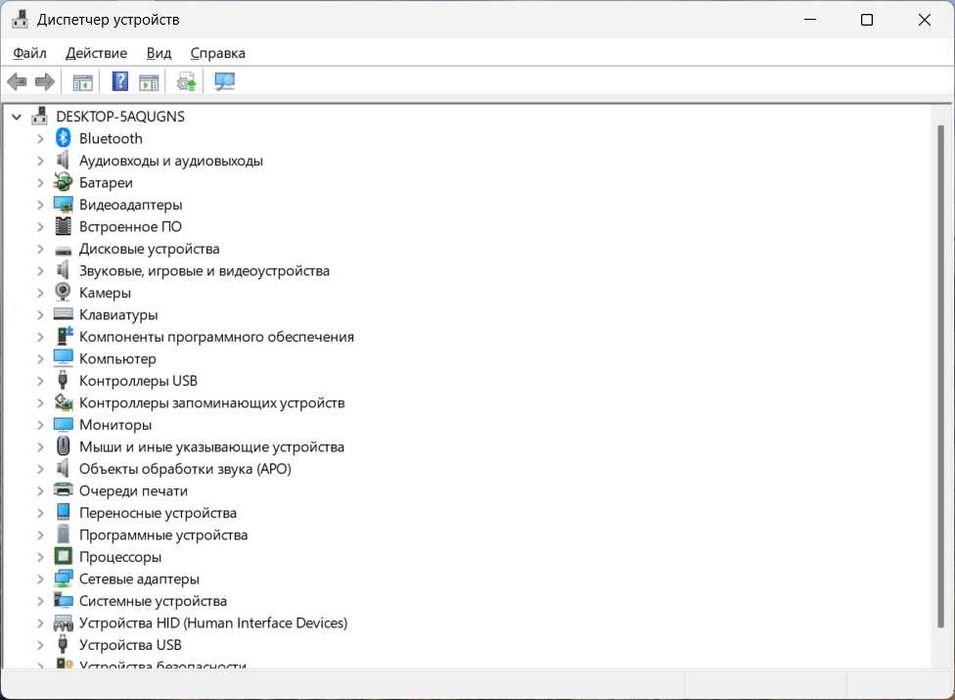The width and height of the screenshot is (955, 700).
Task: Select the Очереди печати row
Action: 133,490
